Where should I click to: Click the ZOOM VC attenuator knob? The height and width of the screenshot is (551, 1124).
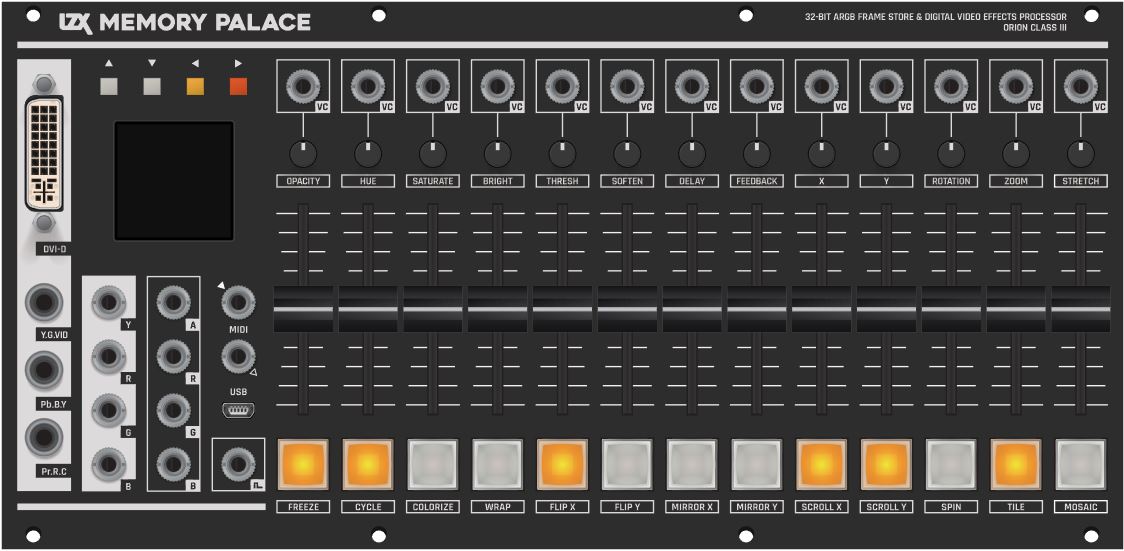[1016, 153]
